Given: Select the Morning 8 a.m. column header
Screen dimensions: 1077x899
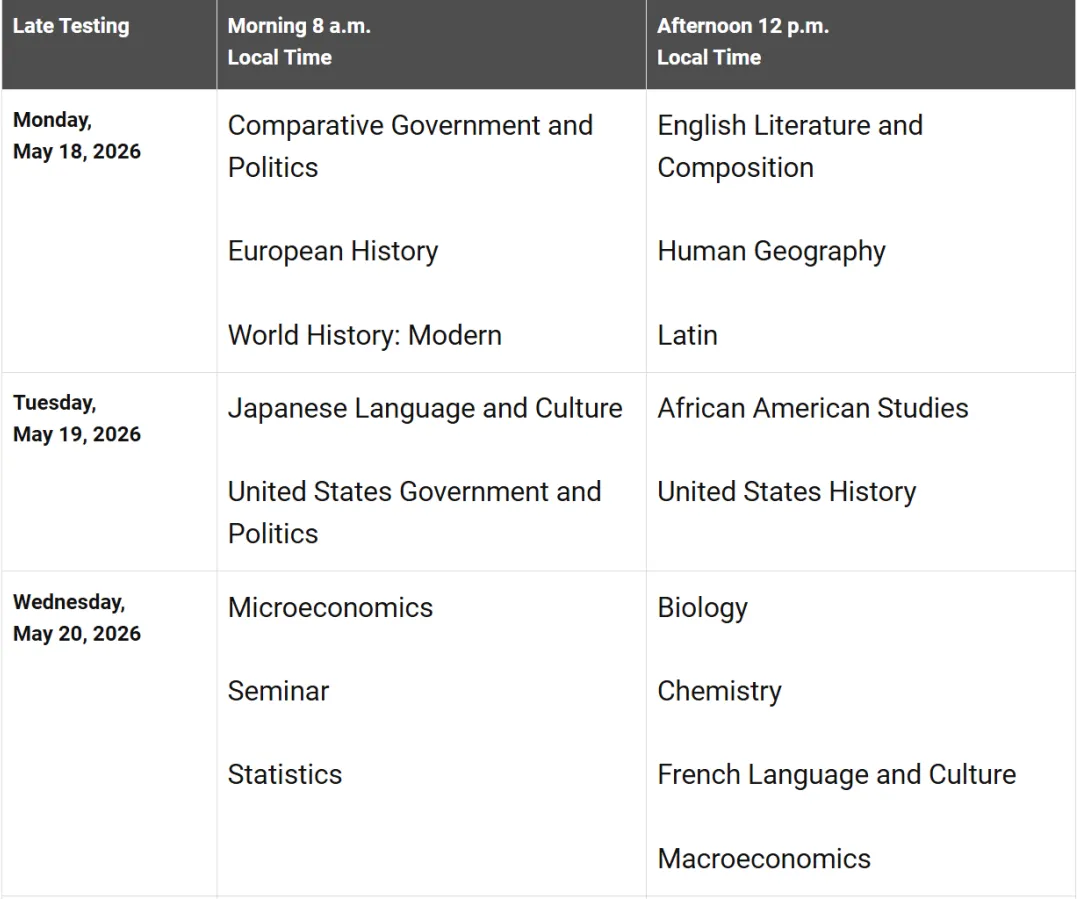Looking at the screenshot, I should pos(299,42).
